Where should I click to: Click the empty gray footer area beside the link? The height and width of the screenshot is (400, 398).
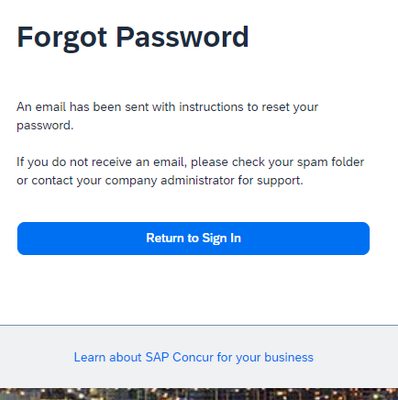pyautogui.click(x=355, y=357)
